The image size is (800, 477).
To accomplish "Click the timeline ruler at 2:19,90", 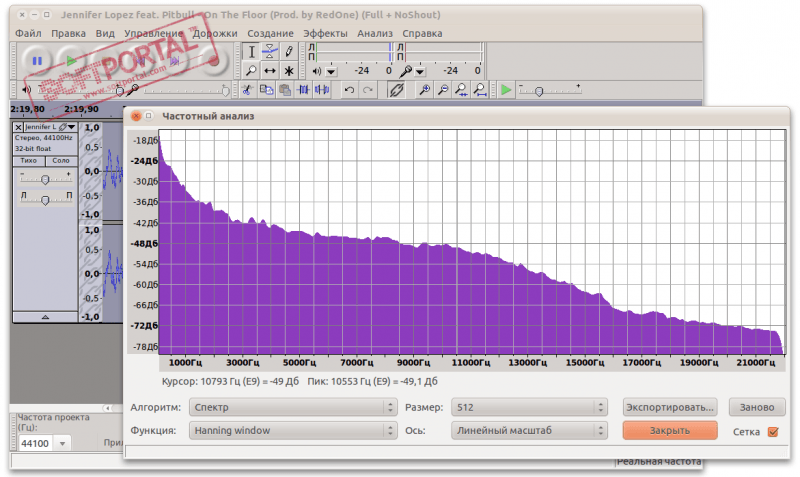I will [x=81, y=109].
